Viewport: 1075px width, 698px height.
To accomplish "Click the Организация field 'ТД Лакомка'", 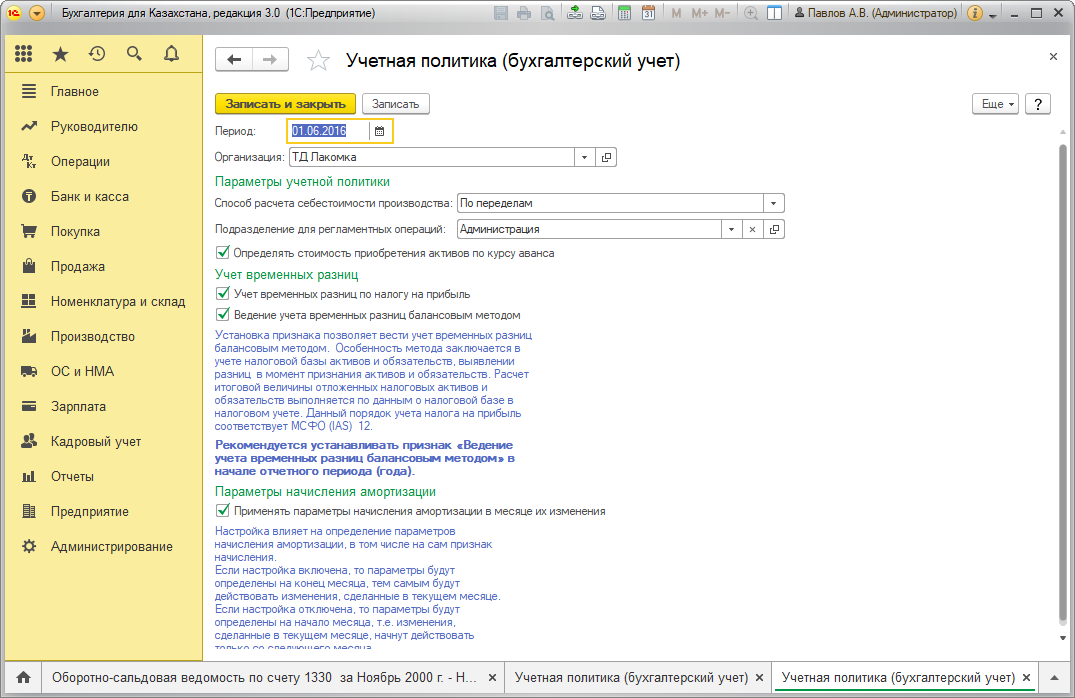I will click(432, 157).
